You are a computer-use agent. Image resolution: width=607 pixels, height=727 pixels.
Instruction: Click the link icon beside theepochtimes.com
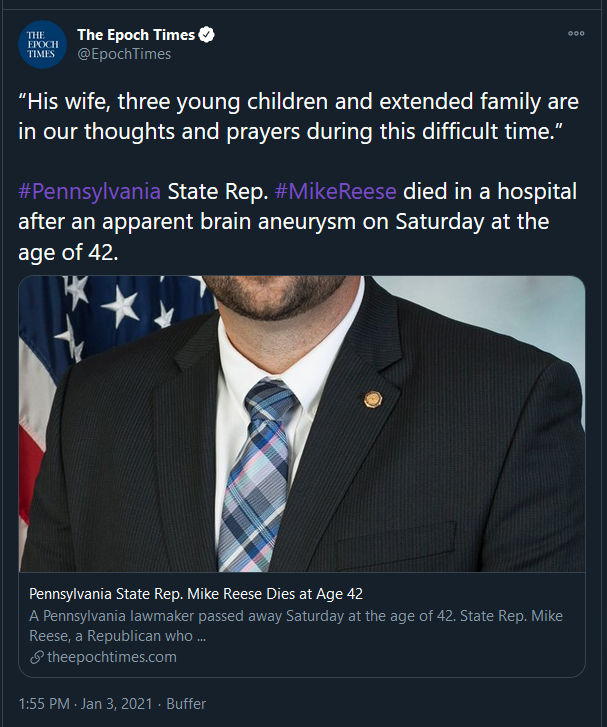tap(37, 657)
